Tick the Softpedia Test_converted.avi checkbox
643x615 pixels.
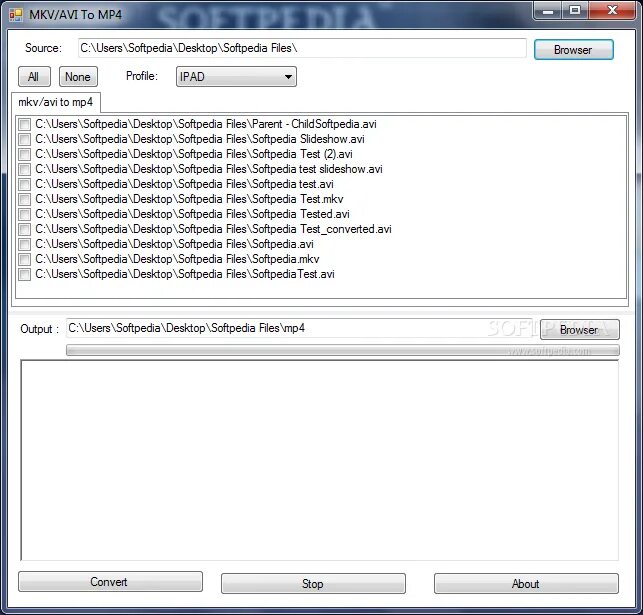(25, 229)
